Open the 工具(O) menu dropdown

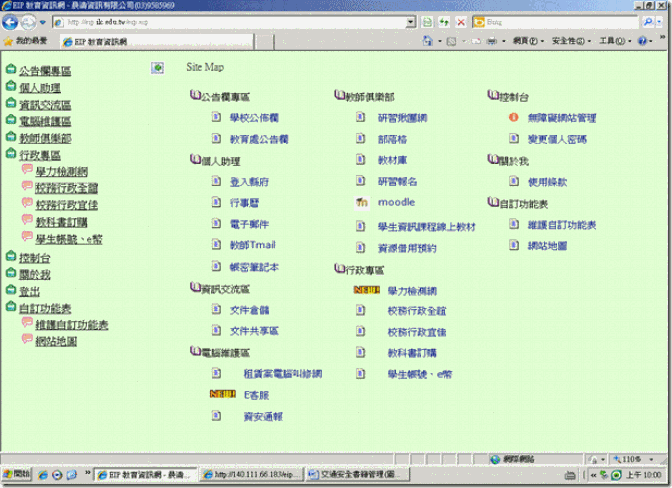point(615,41)
